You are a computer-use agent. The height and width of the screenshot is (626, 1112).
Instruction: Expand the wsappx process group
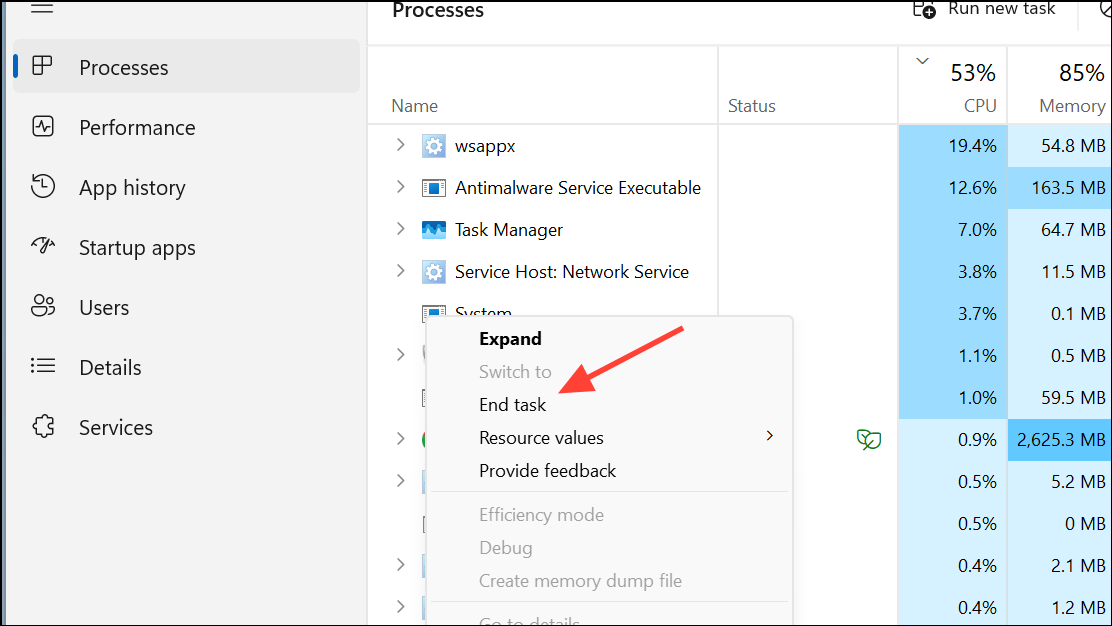point(400,145)
